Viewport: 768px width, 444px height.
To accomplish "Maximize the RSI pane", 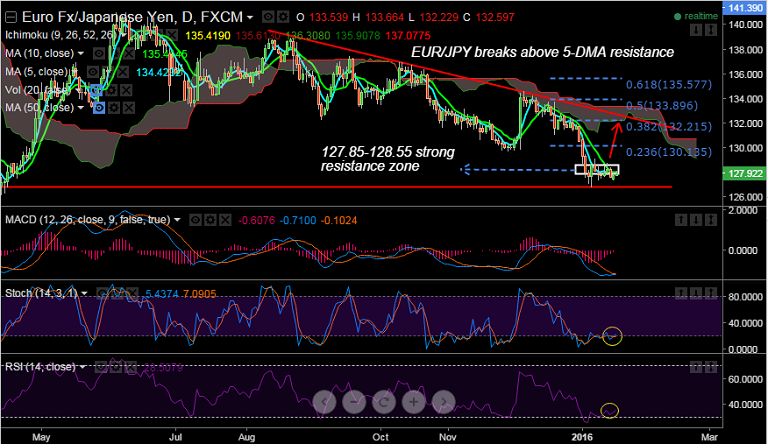I will 711,367.
